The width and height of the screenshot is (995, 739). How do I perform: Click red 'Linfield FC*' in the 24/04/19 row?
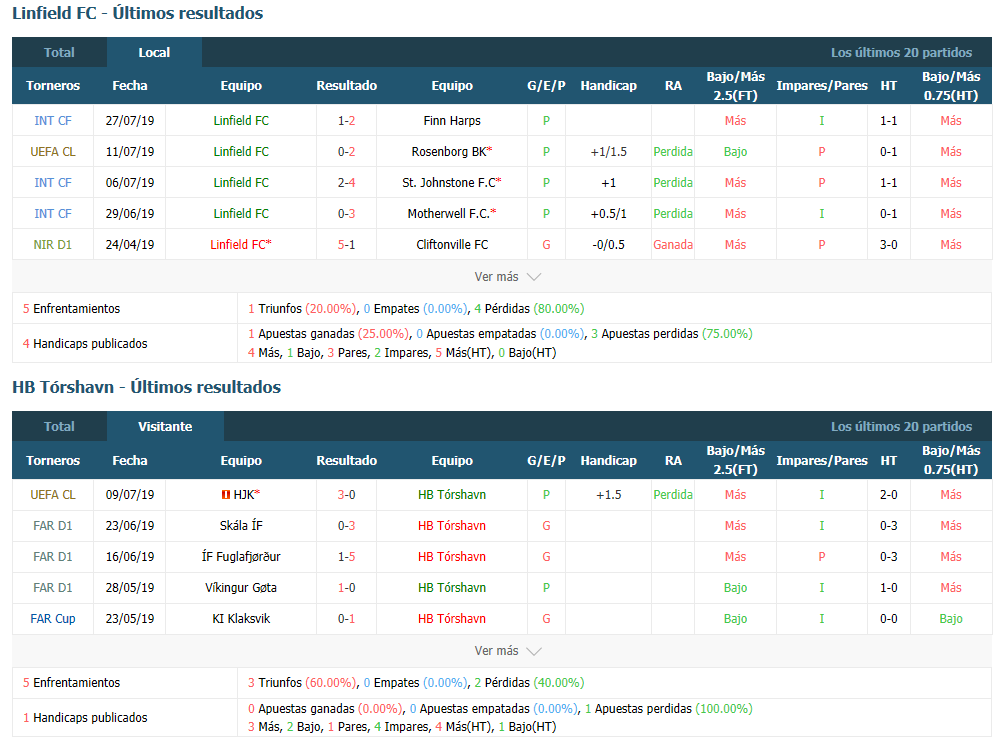[241, 245]
